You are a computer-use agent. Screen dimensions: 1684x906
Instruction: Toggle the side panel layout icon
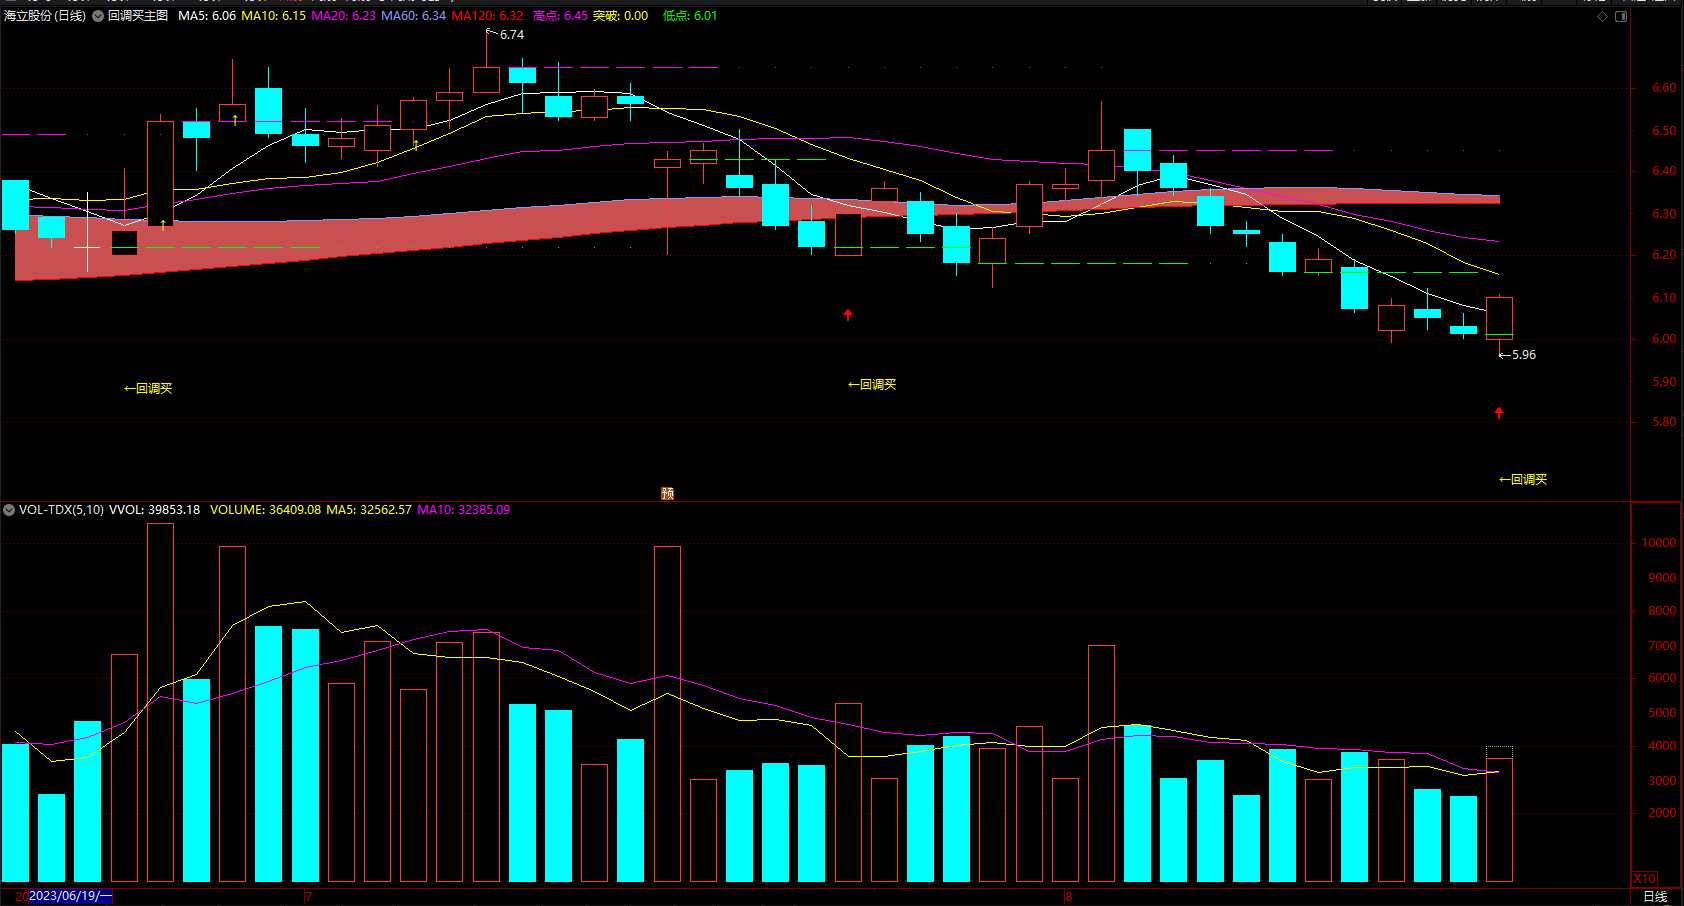1621,16
